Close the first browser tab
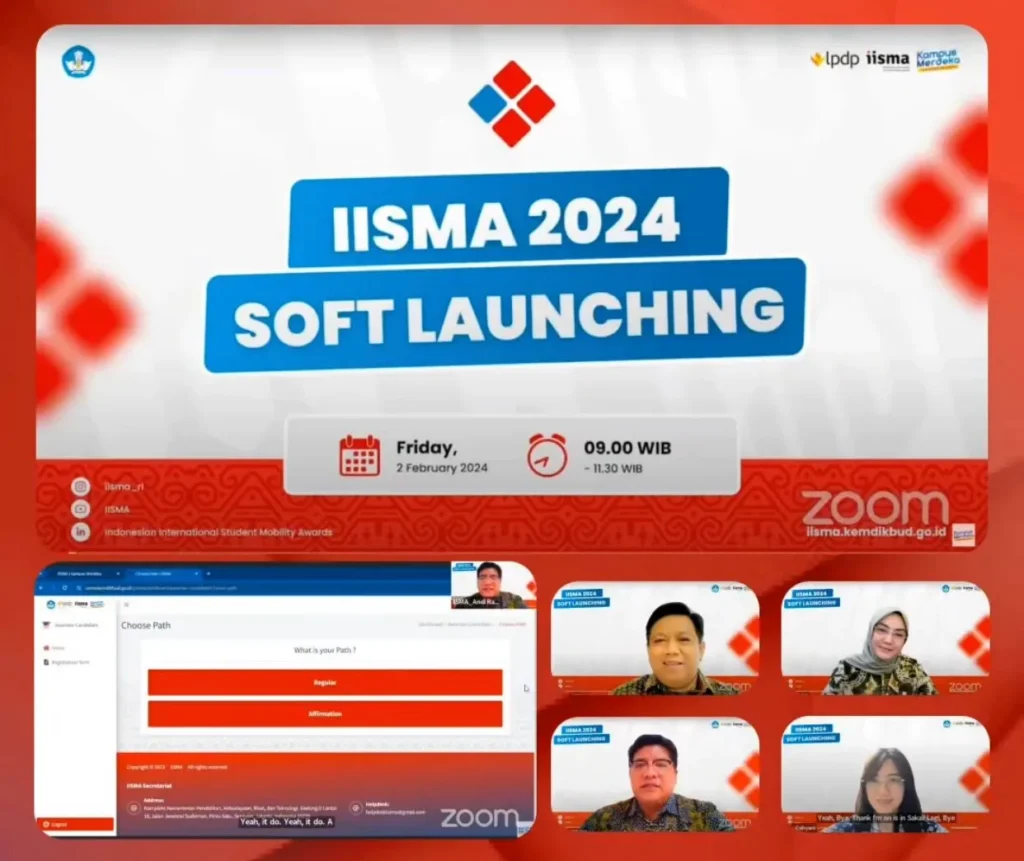Screen dimensions: 1024x861 118,574
